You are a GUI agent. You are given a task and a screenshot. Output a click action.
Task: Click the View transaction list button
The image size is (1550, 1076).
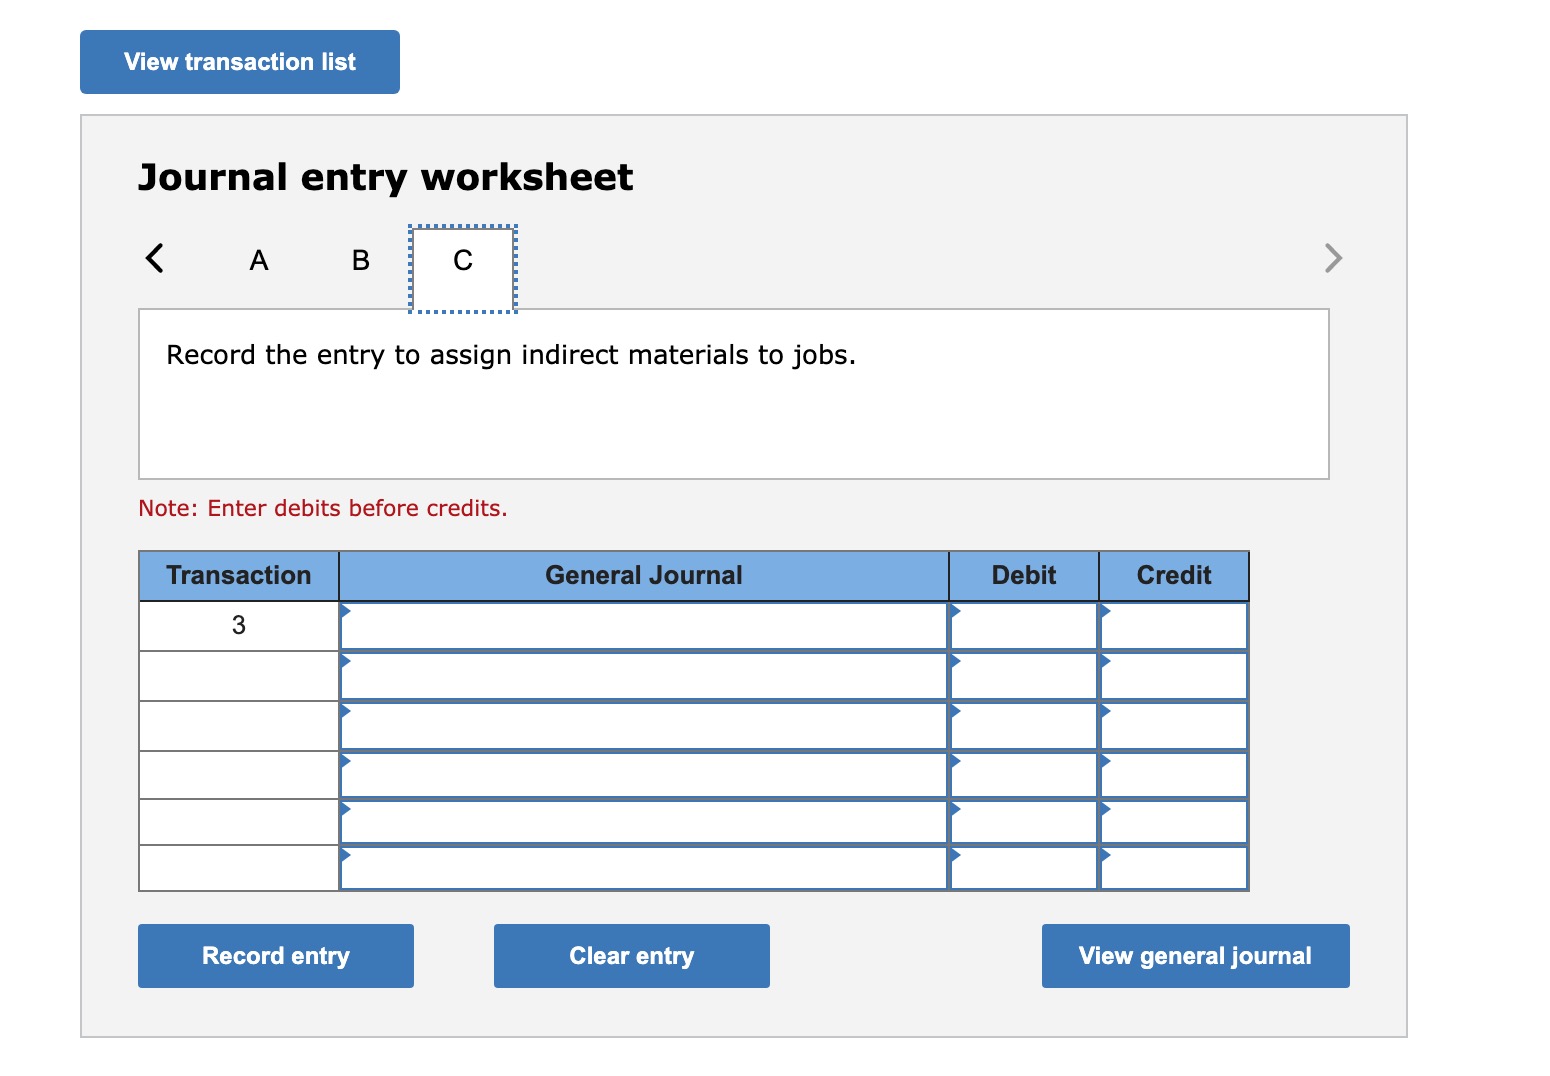pyautogui.click(x=238, y=61)
